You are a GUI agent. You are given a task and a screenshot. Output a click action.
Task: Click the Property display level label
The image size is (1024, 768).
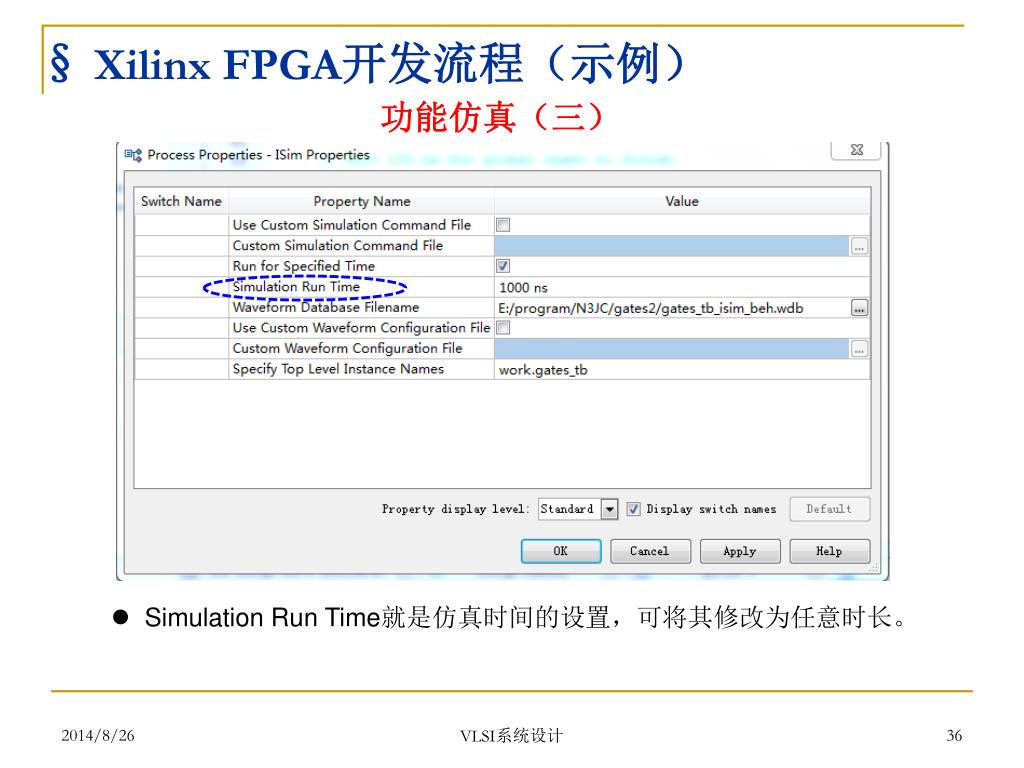pyautogui.click(x=456, y=509)
